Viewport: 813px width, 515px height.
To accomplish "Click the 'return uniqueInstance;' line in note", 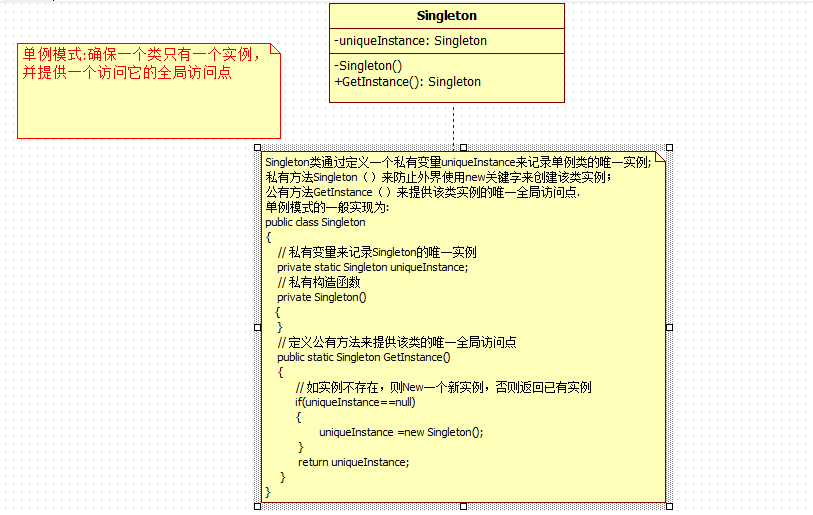I will 353,462.
